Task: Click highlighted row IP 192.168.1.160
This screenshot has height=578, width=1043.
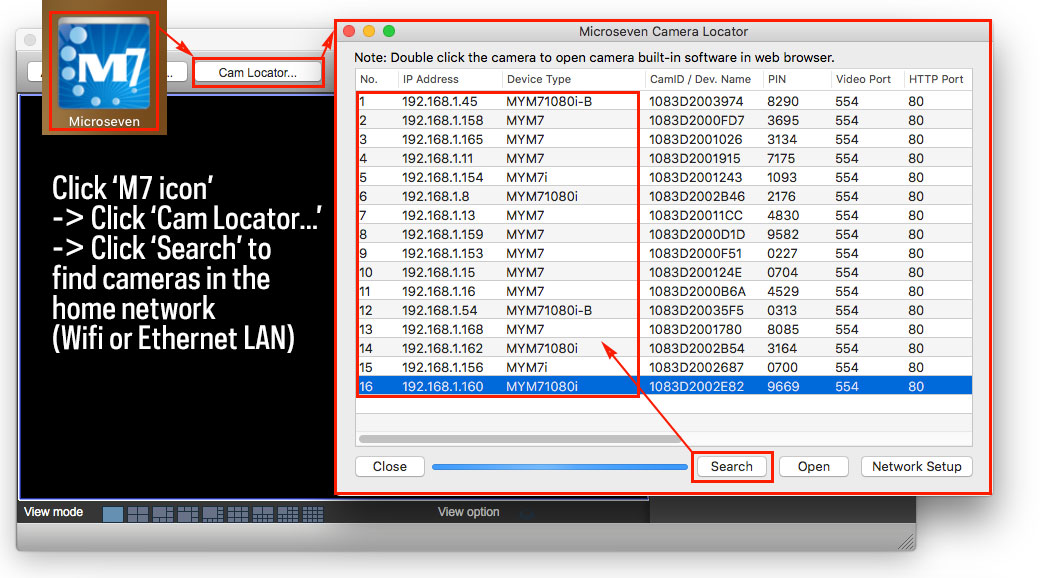Action: pyautogui.click(x=442, y=386)
